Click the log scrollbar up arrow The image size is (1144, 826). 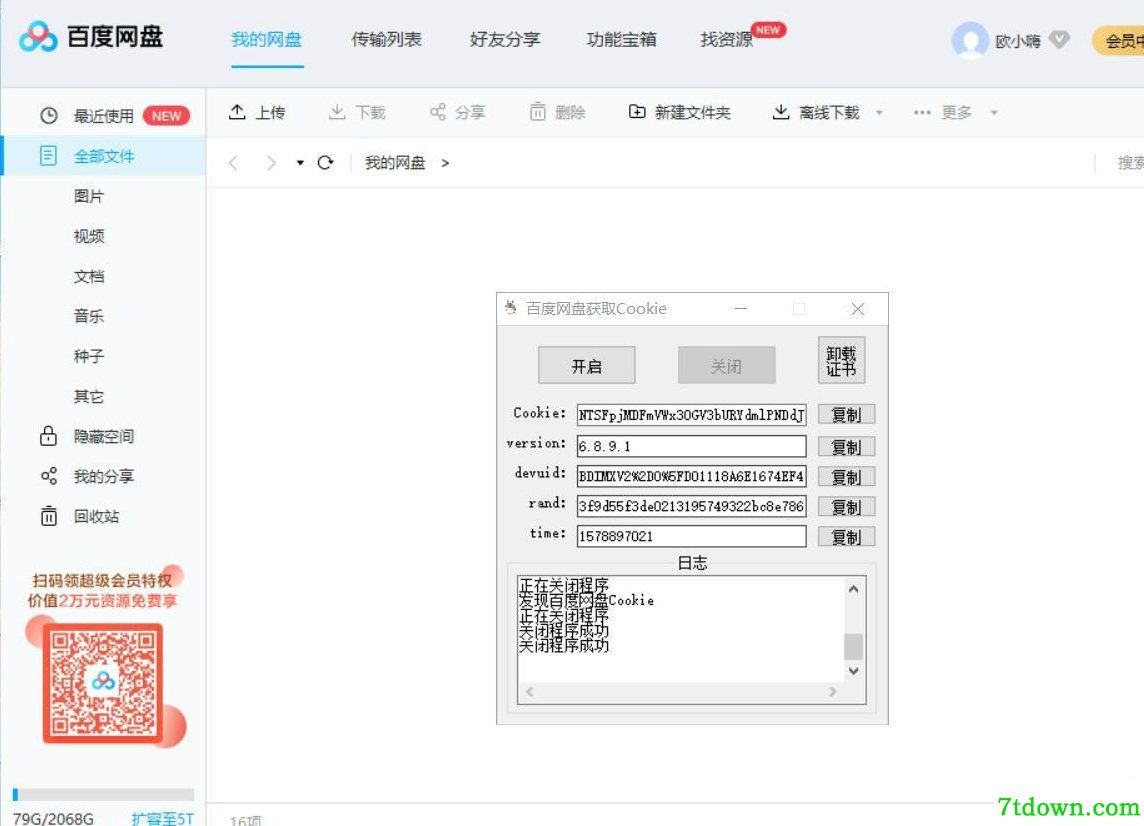[854, 589]
